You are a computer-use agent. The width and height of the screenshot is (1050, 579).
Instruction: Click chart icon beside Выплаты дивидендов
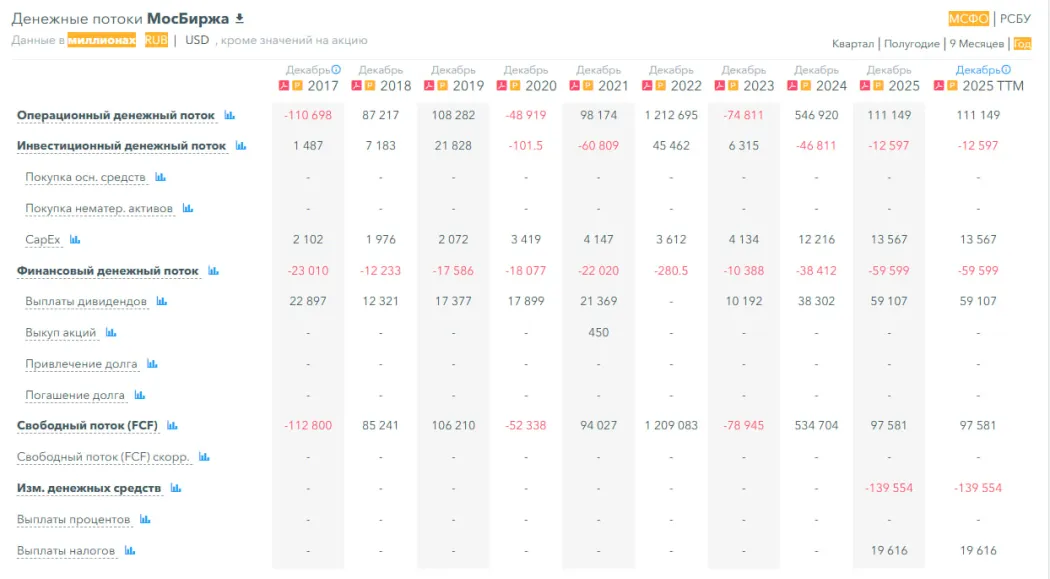[x=162, y=302]
